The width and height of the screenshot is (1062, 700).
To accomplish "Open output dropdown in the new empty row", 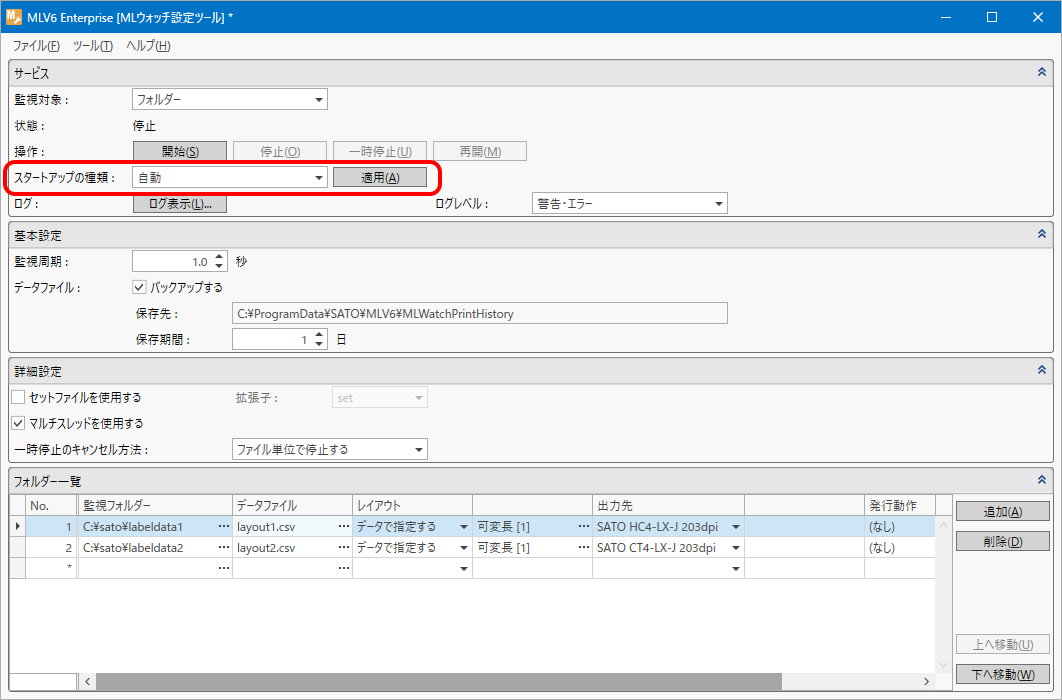I will tap(736, 568).
